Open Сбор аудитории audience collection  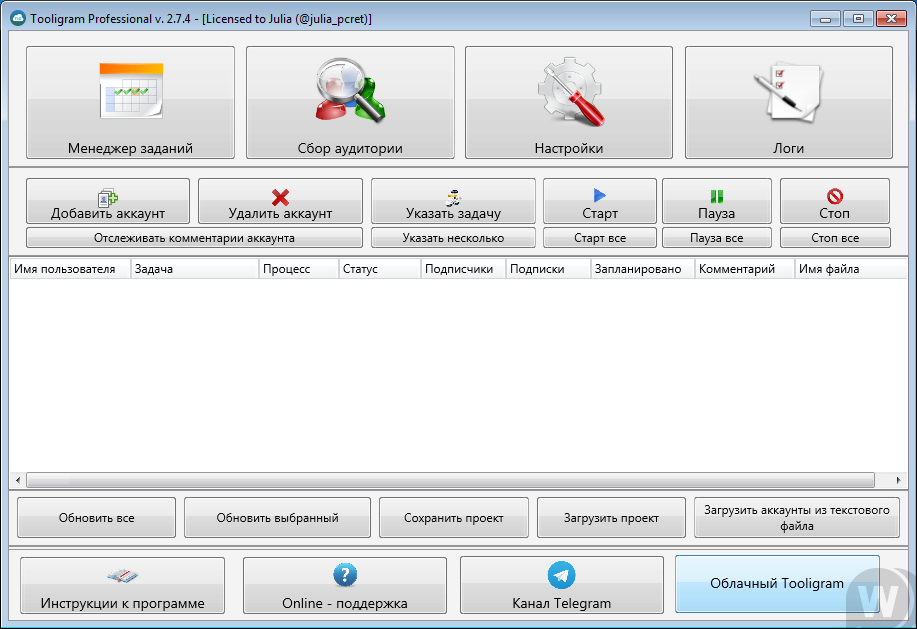350,102
